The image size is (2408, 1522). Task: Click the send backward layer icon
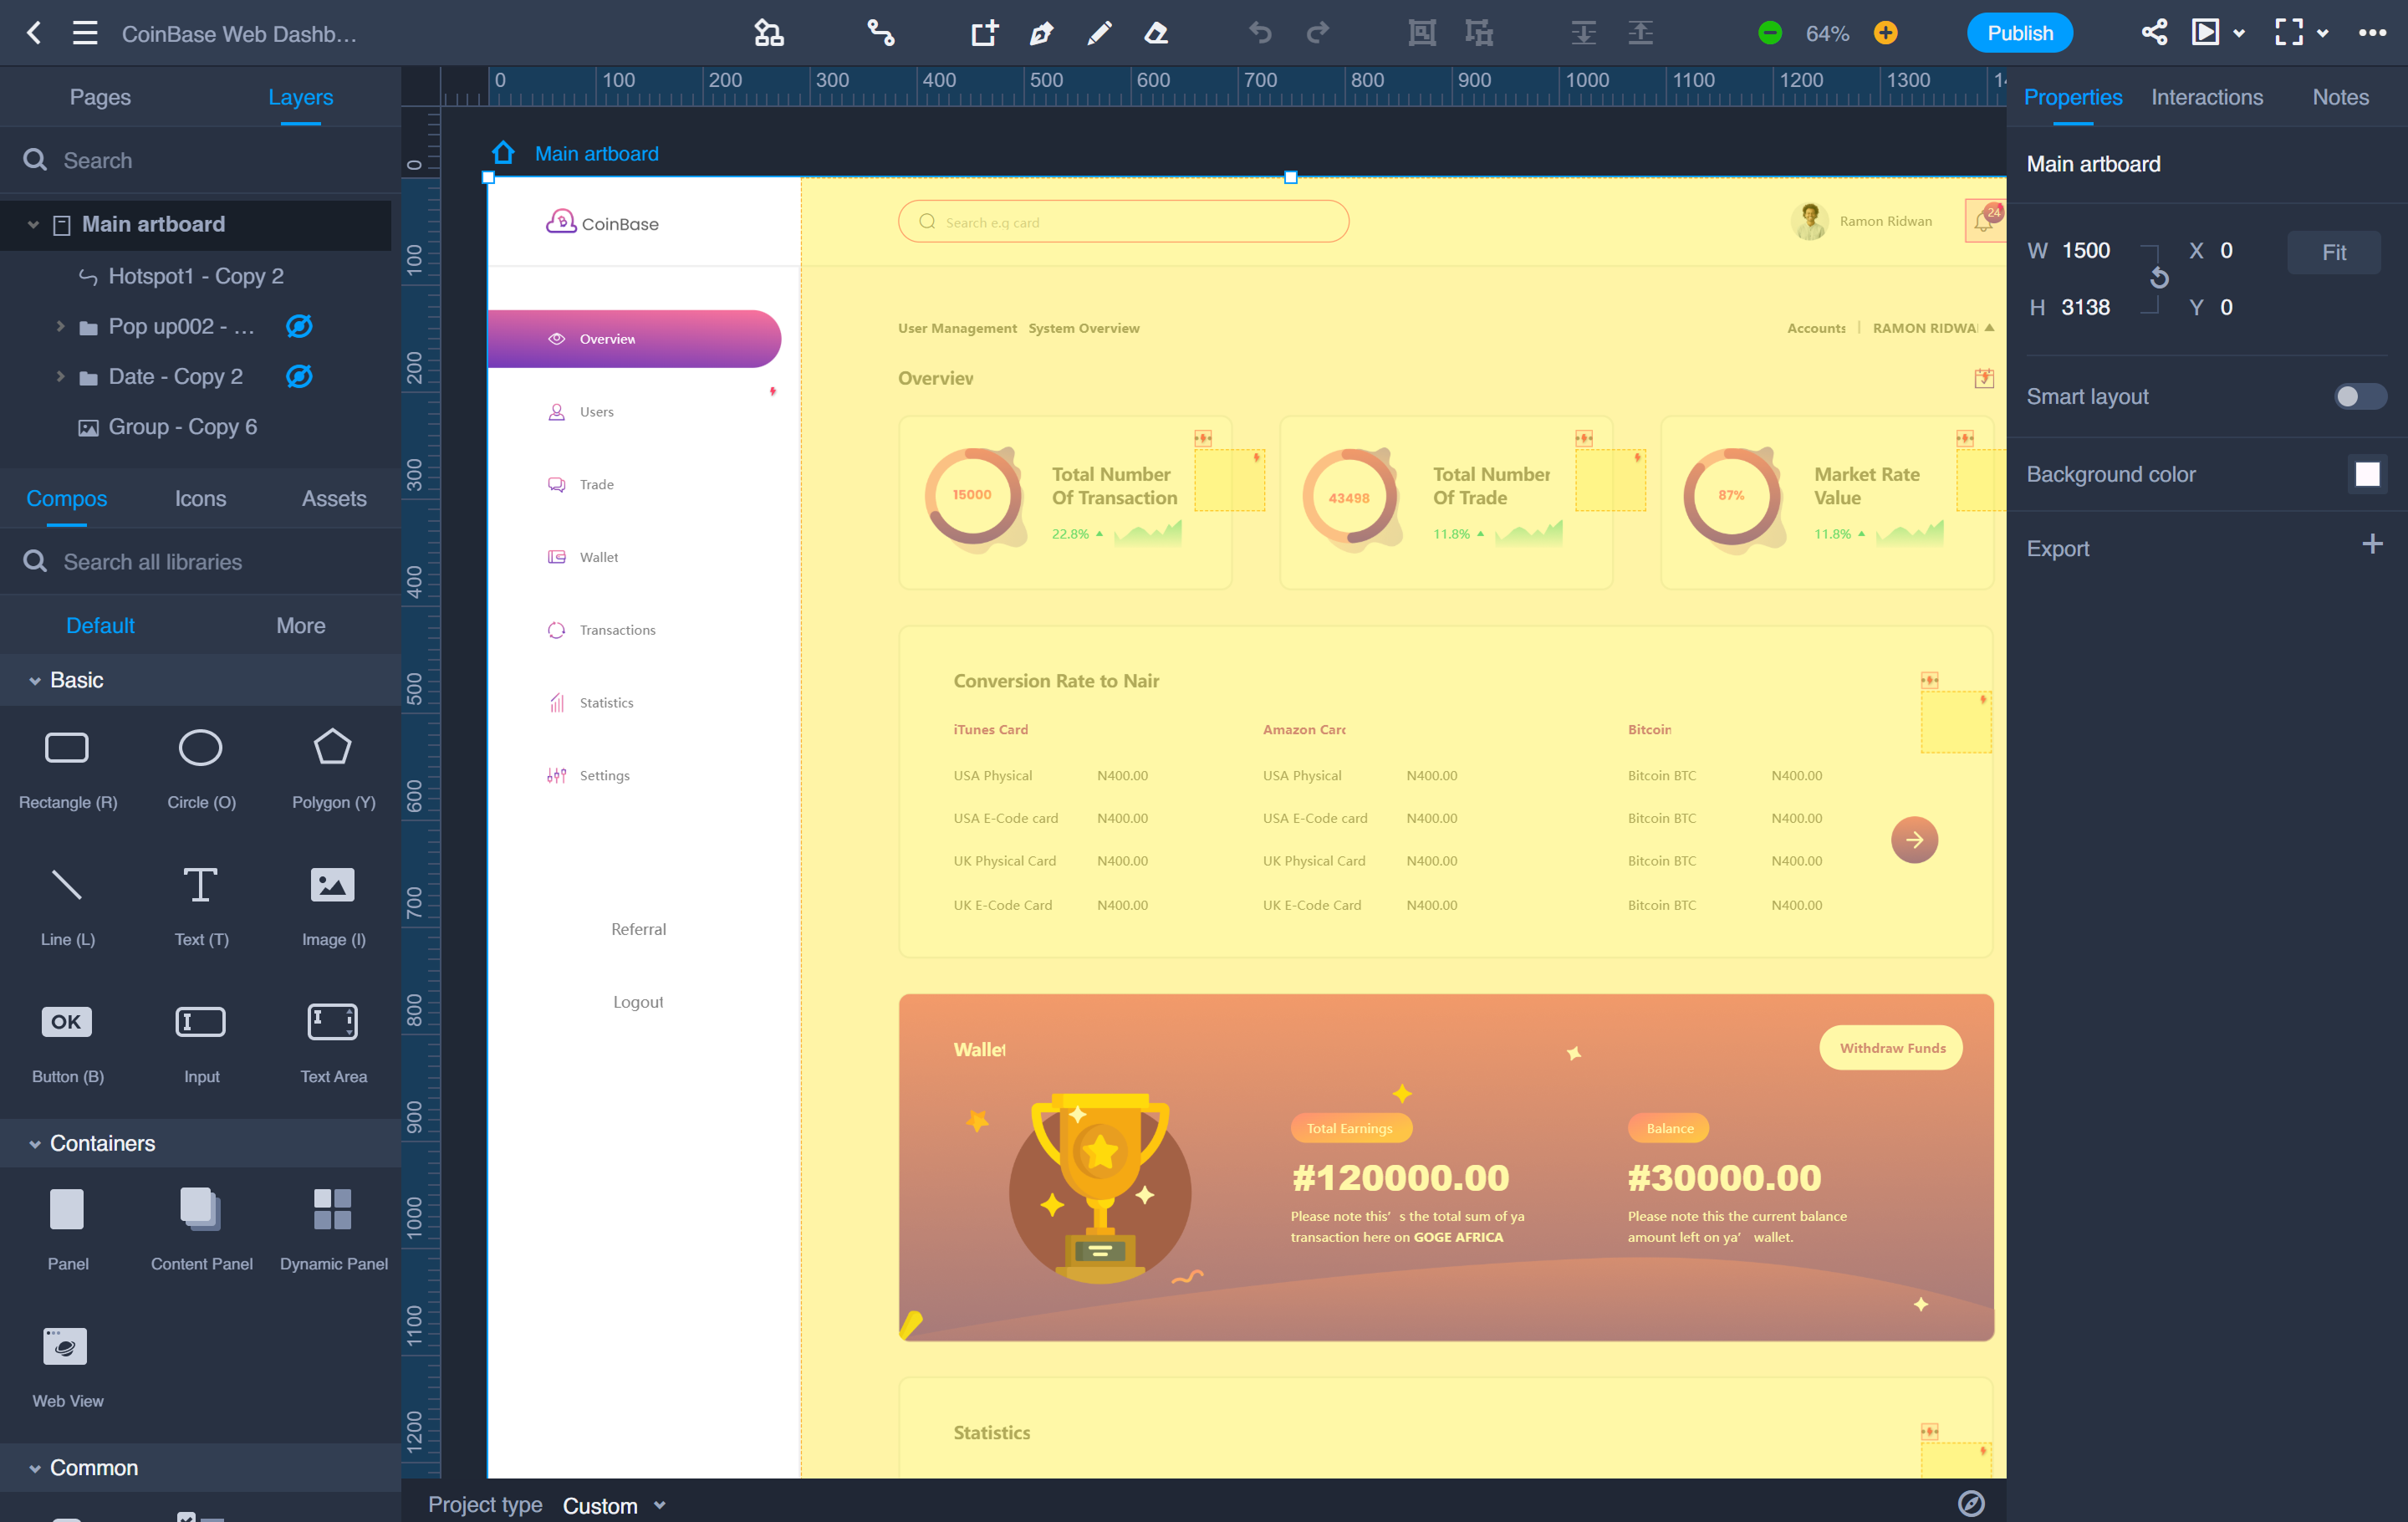pos(1583,33)
